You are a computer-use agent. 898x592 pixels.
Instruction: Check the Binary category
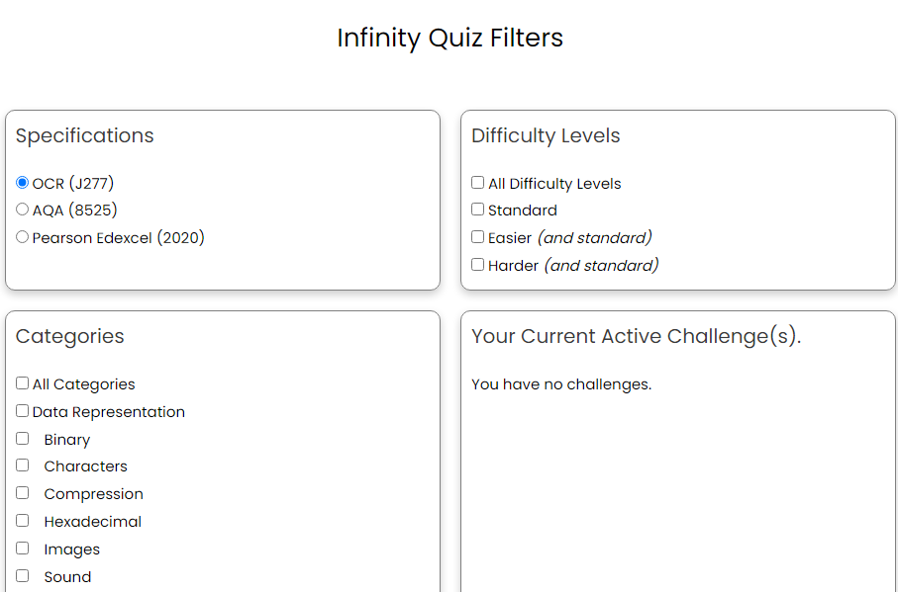22,438
